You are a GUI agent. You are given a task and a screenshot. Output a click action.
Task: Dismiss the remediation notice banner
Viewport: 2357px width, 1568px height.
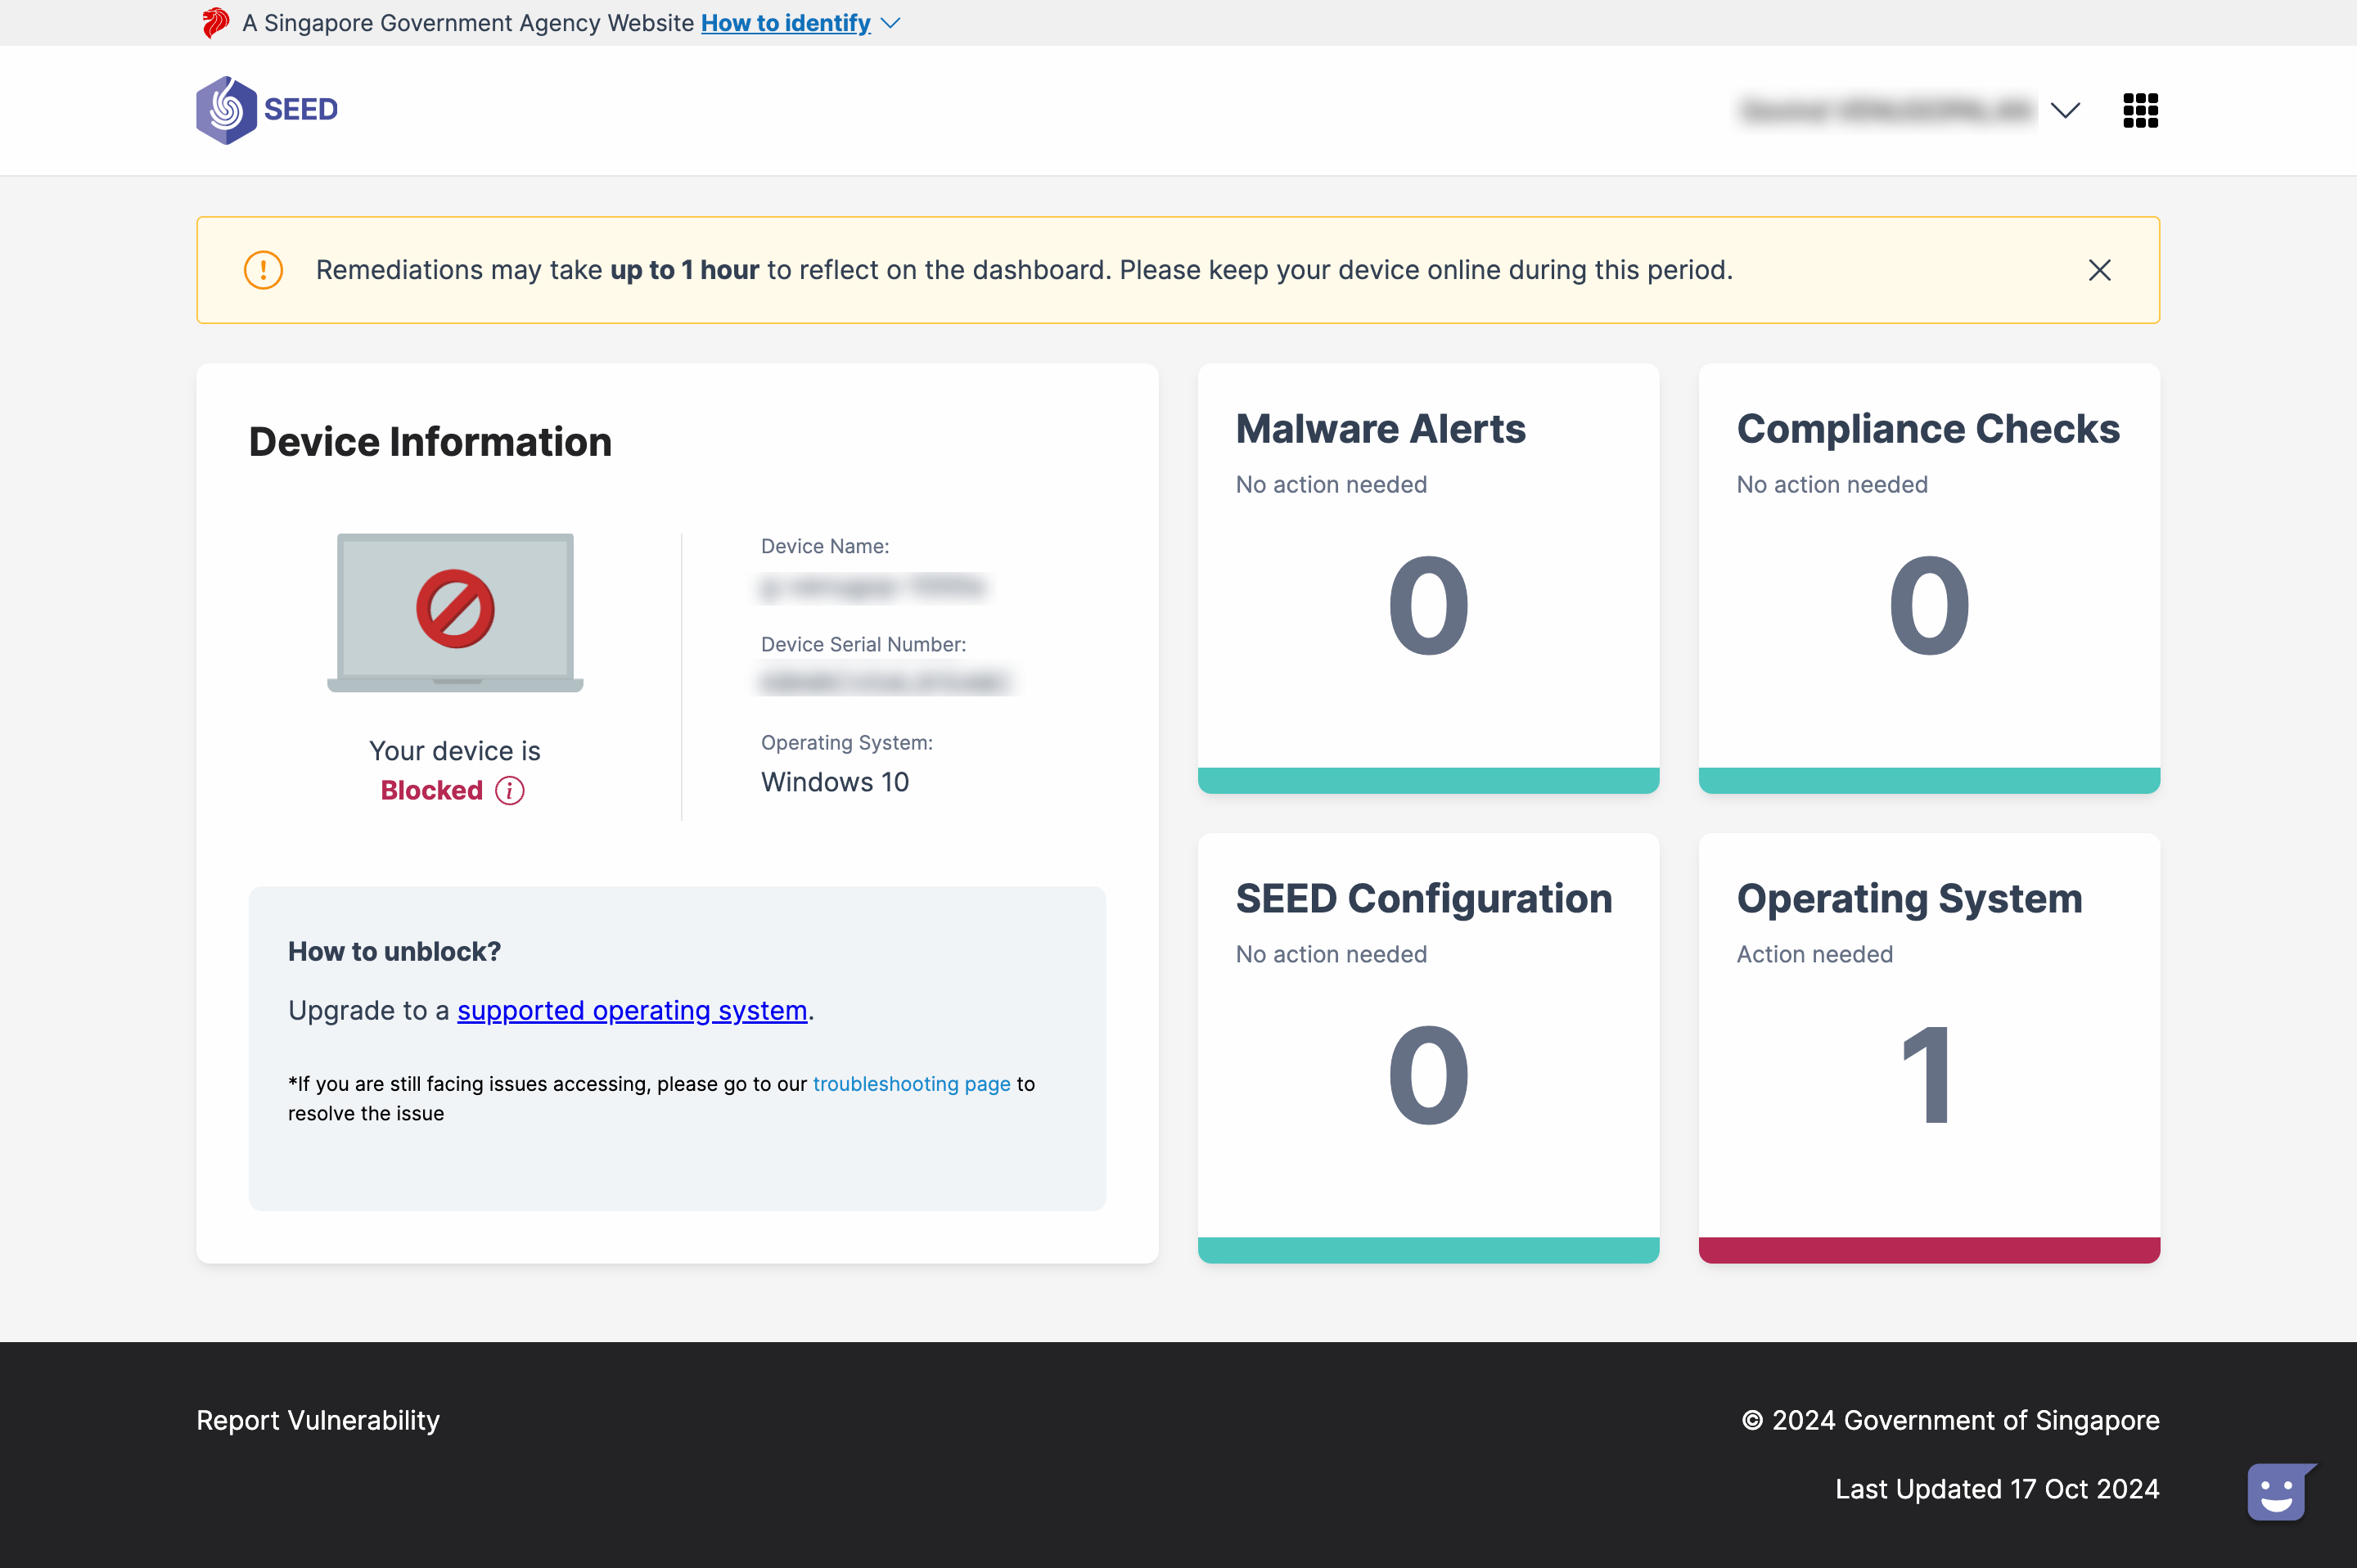(x=2098, y=269)
